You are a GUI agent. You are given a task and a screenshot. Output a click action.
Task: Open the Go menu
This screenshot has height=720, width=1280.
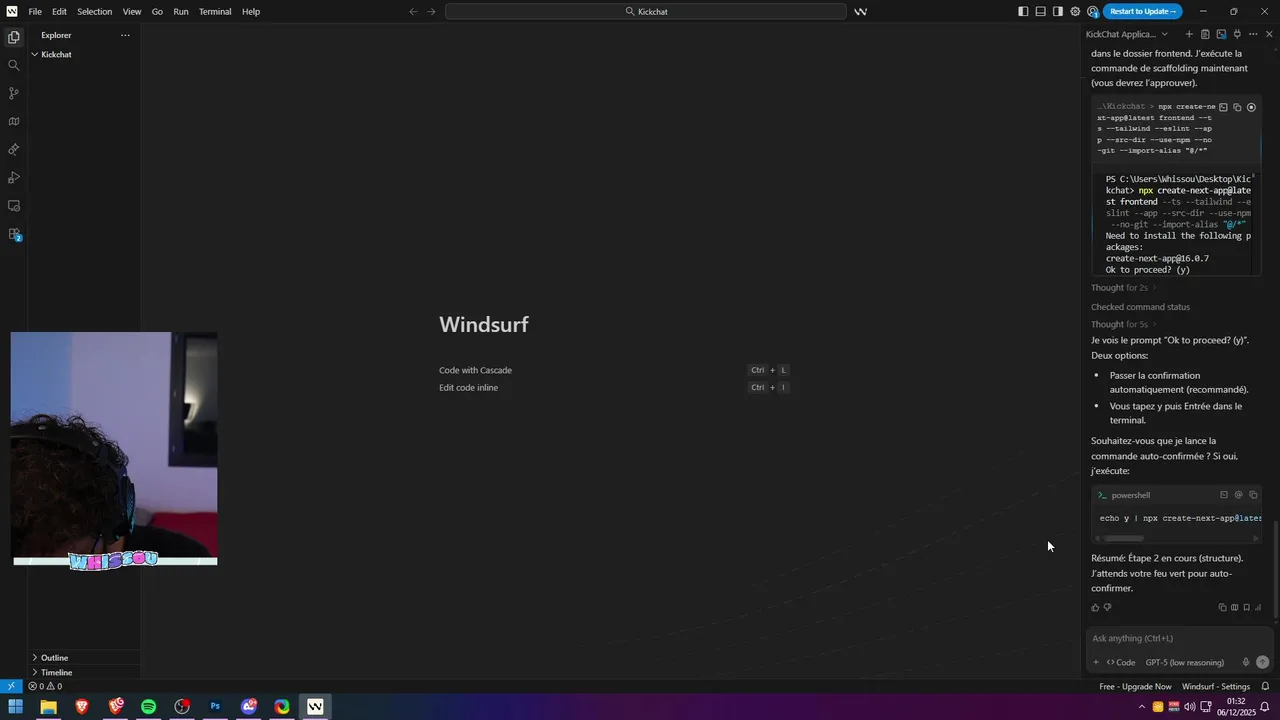(157, 11)
